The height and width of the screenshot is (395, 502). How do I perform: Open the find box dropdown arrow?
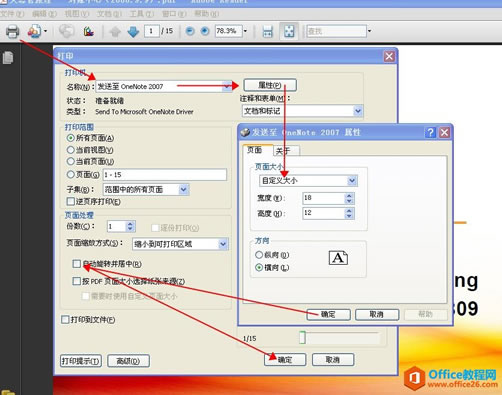(x=369, y=31)
